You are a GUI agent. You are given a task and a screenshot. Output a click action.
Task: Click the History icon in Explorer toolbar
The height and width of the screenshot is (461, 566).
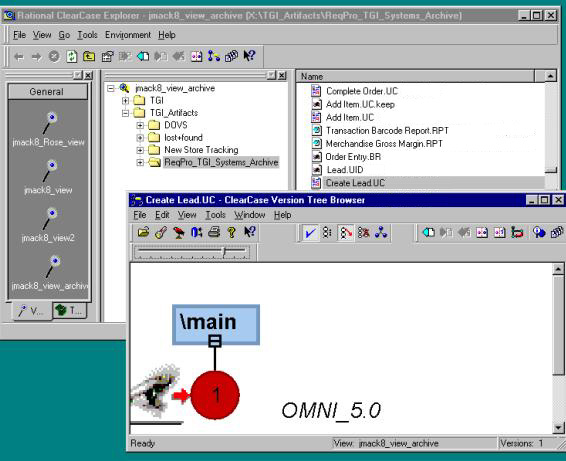pyautogui.click(x=232, y=56)
